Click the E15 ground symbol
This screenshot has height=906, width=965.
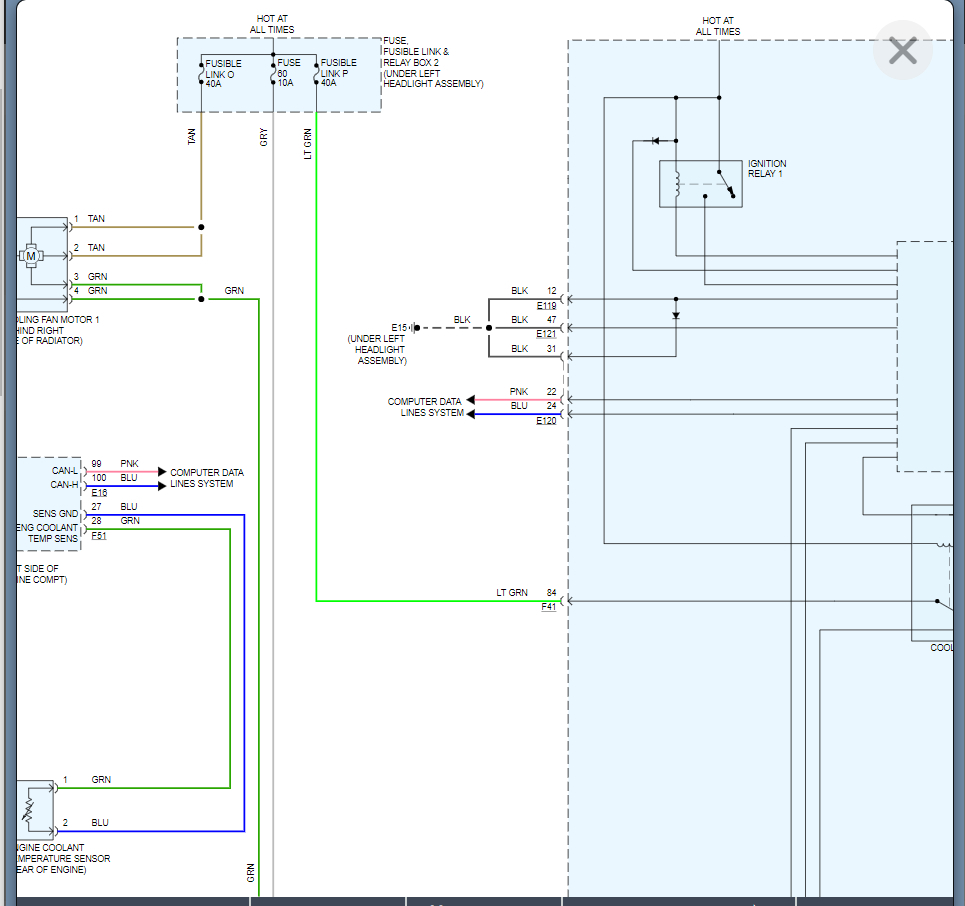click(416, 327)
